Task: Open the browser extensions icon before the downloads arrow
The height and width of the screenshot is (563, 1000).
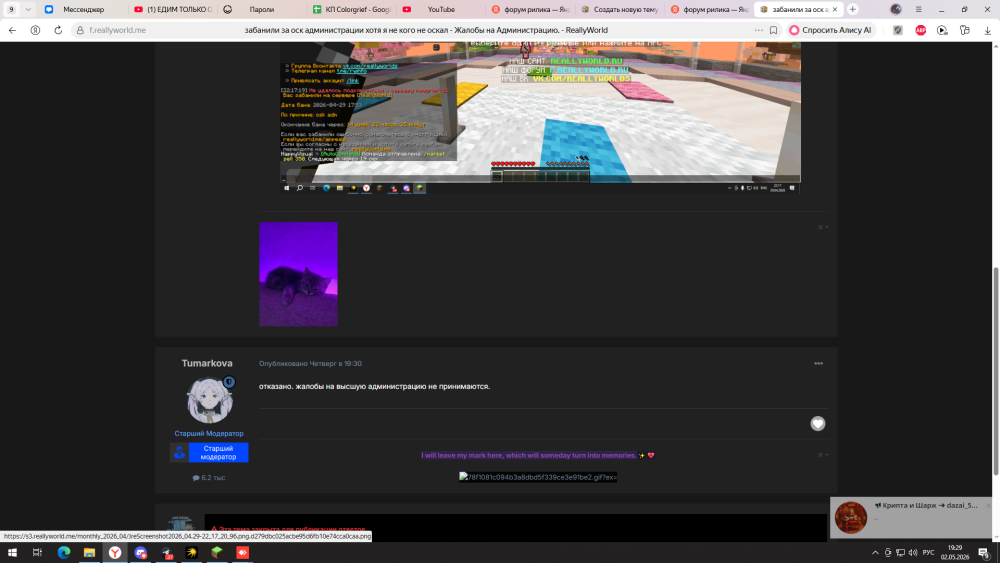Action: click(x=964, y=30)
